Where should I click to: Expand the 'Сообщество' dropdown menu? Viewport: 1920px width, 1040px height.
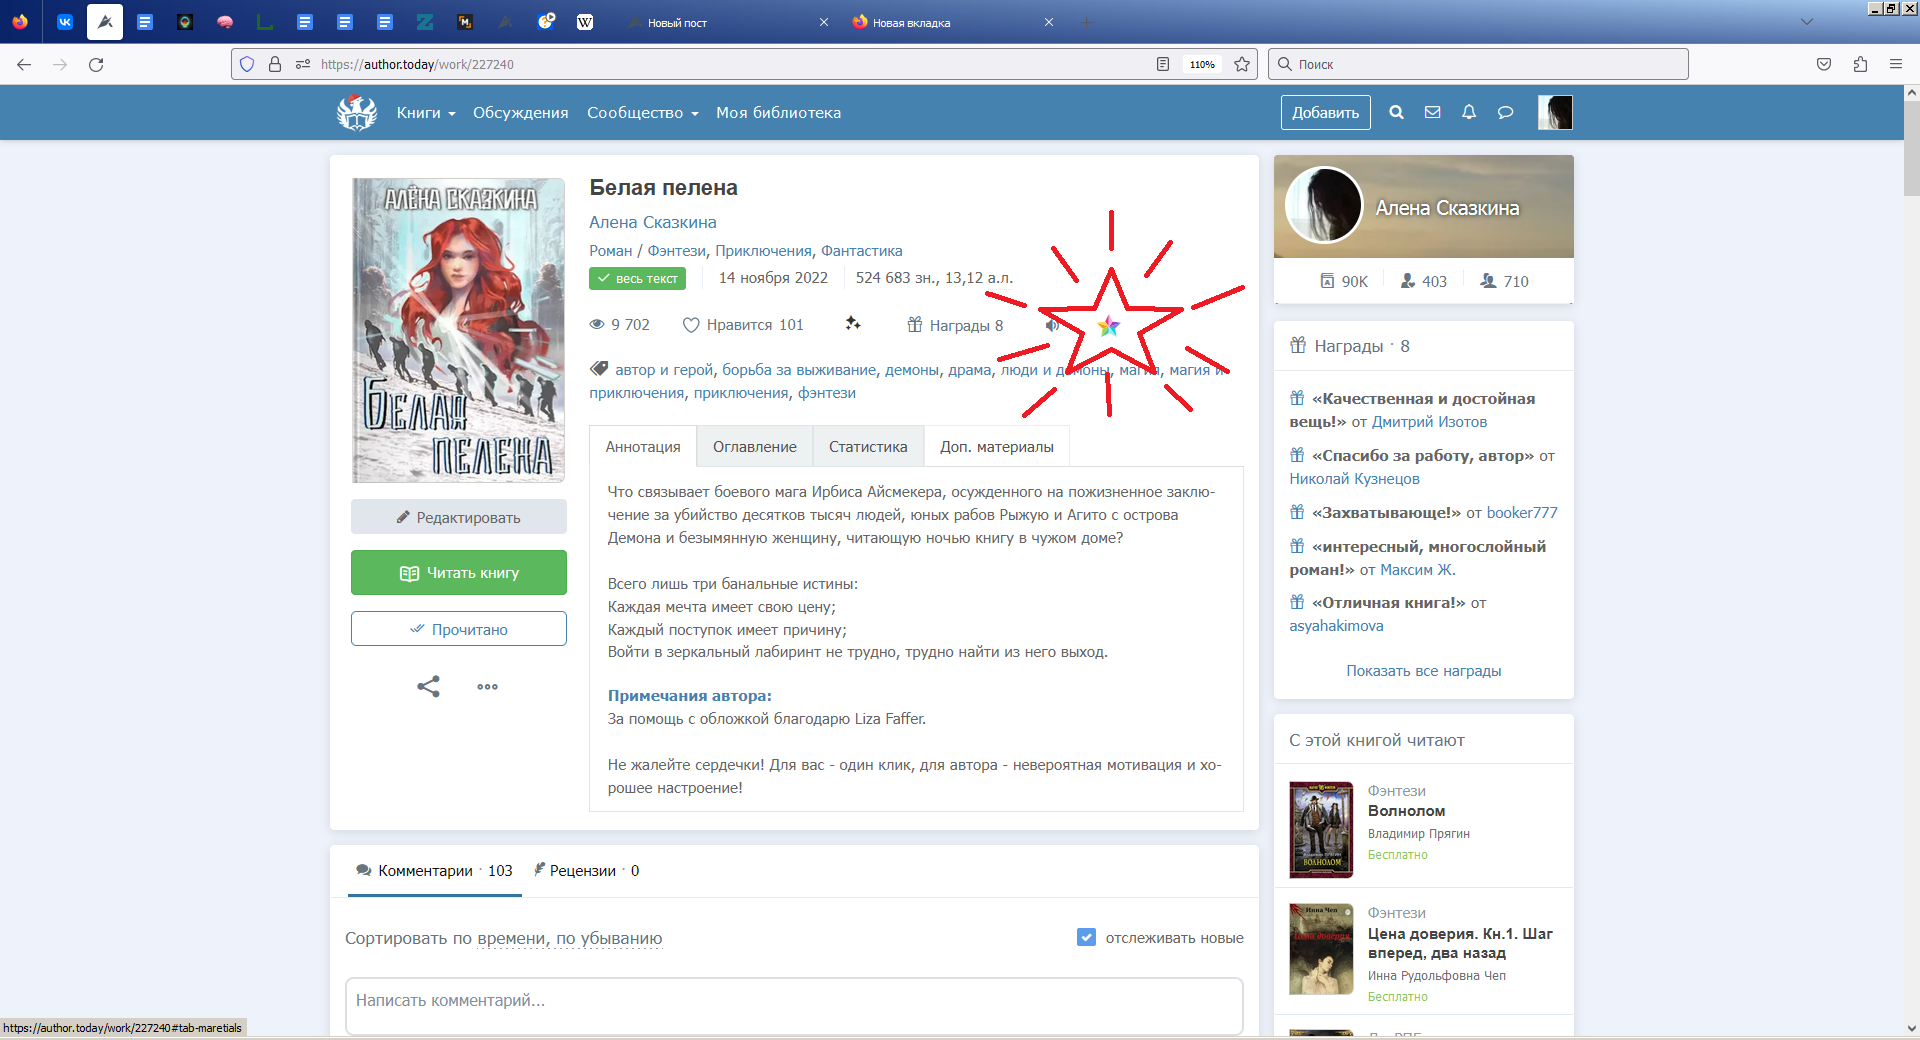pyautogui.click(x=642, y=113)
